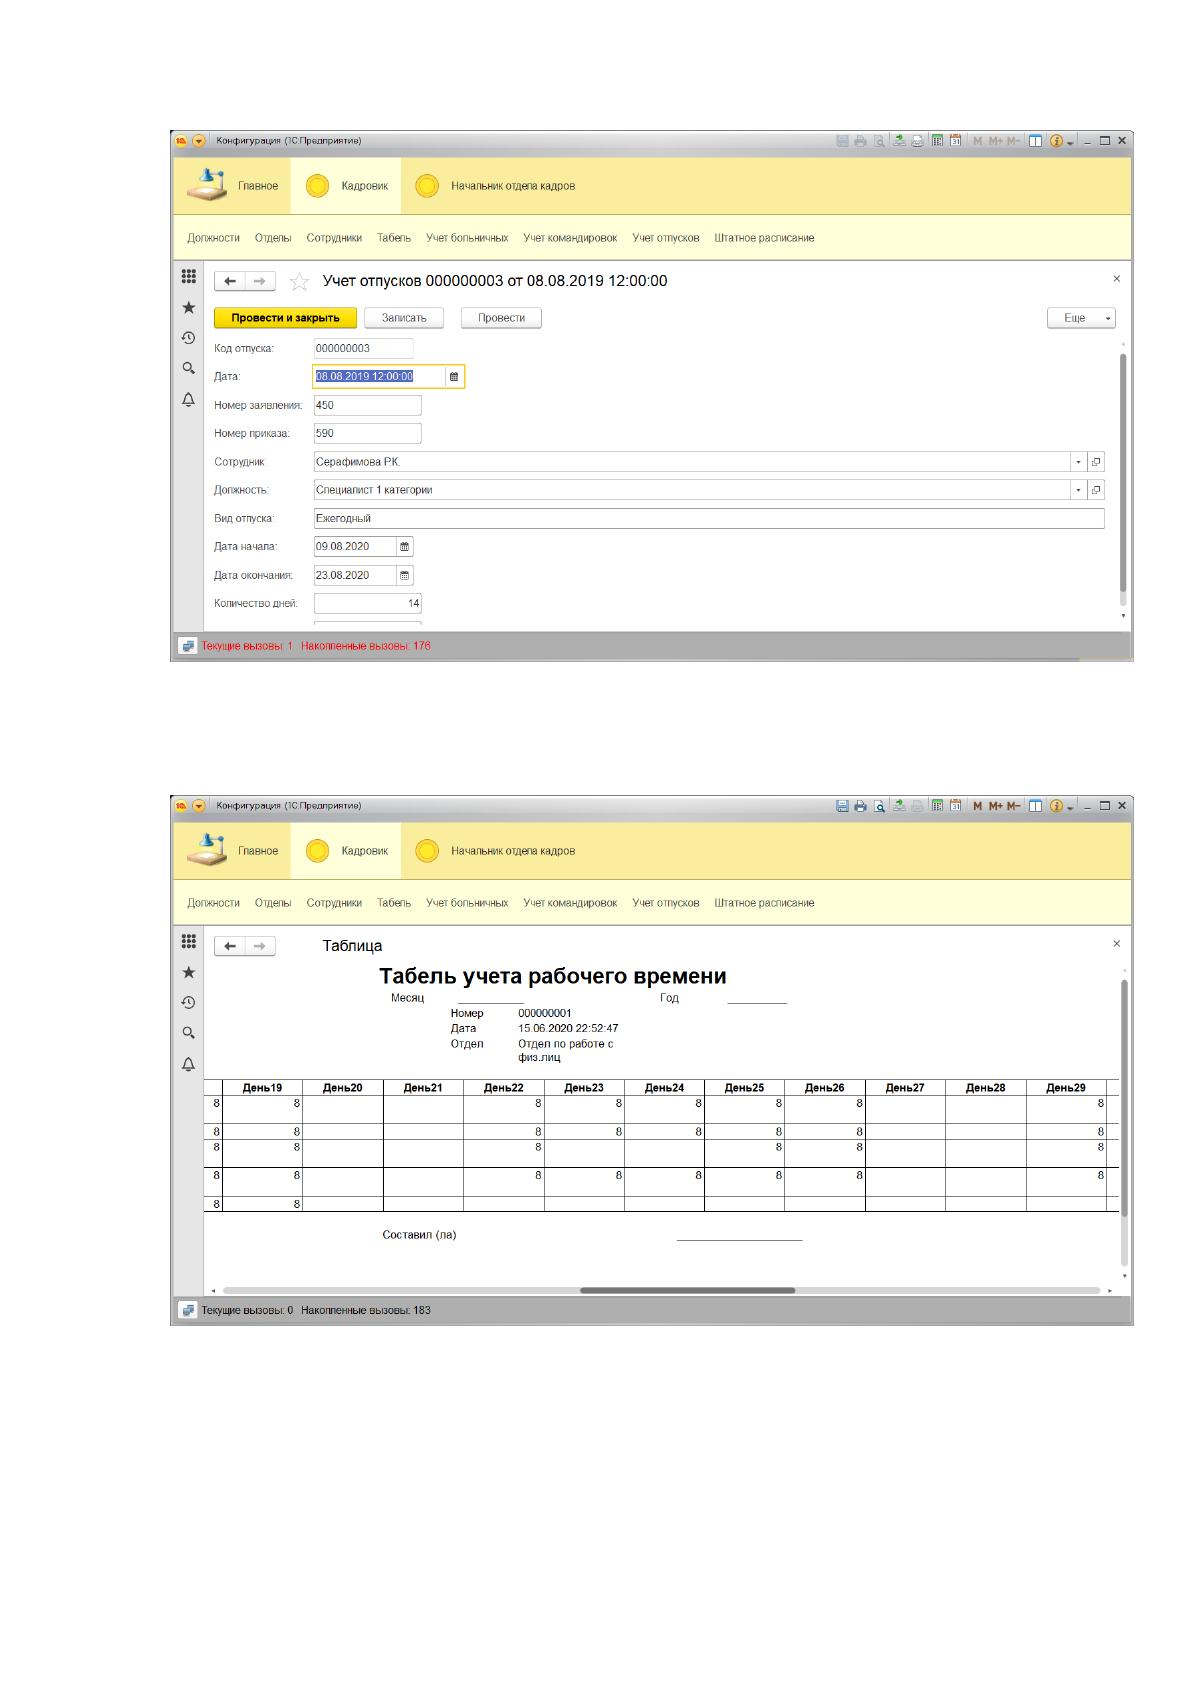Open Отделы link in bottom window
The image size is (1191, 1684).
point(273,903)
